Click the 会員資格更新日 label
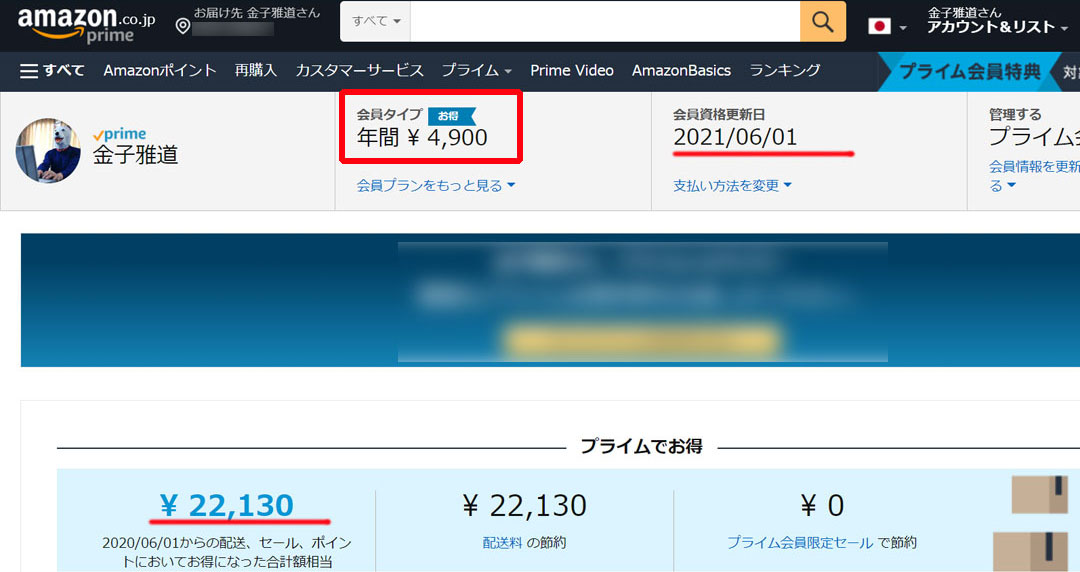 (x=719, y=114)
